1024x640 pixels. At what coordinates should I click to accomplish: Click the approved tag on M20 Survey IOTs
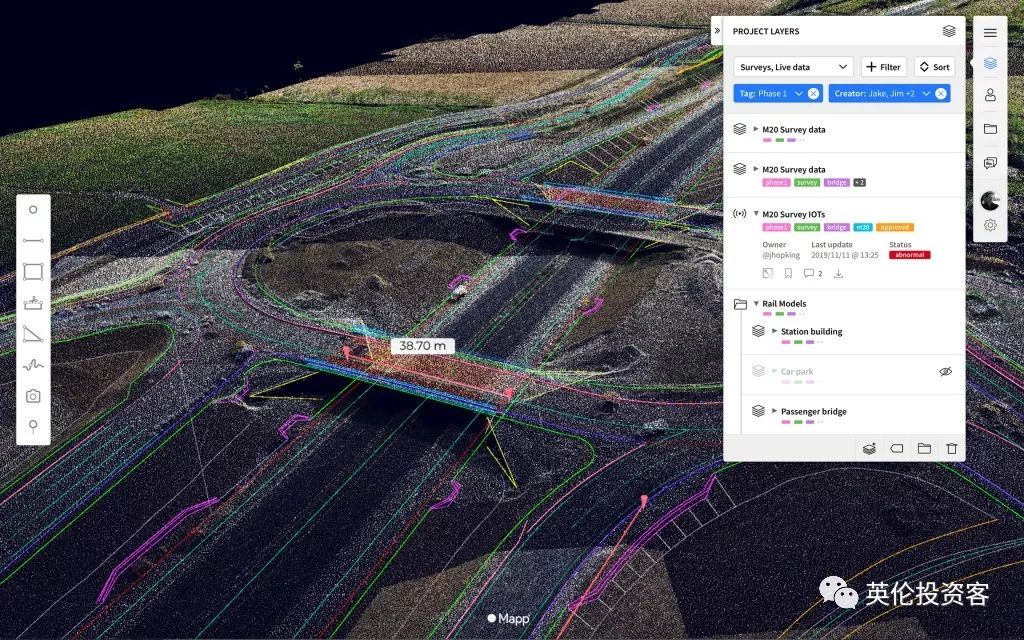pyautogui.click(x=895, y=227)
